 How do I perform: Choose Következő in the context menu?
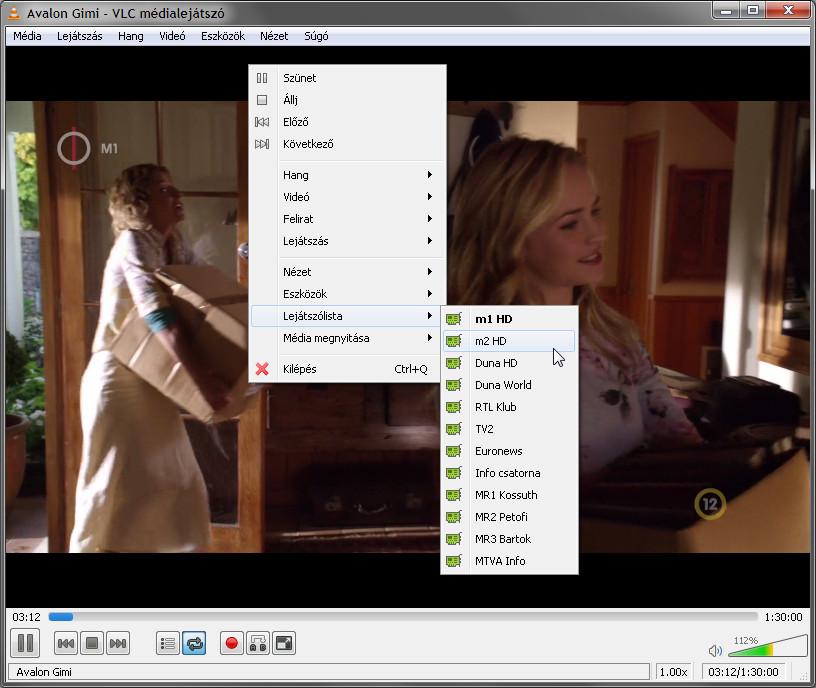tap(347, 144)
